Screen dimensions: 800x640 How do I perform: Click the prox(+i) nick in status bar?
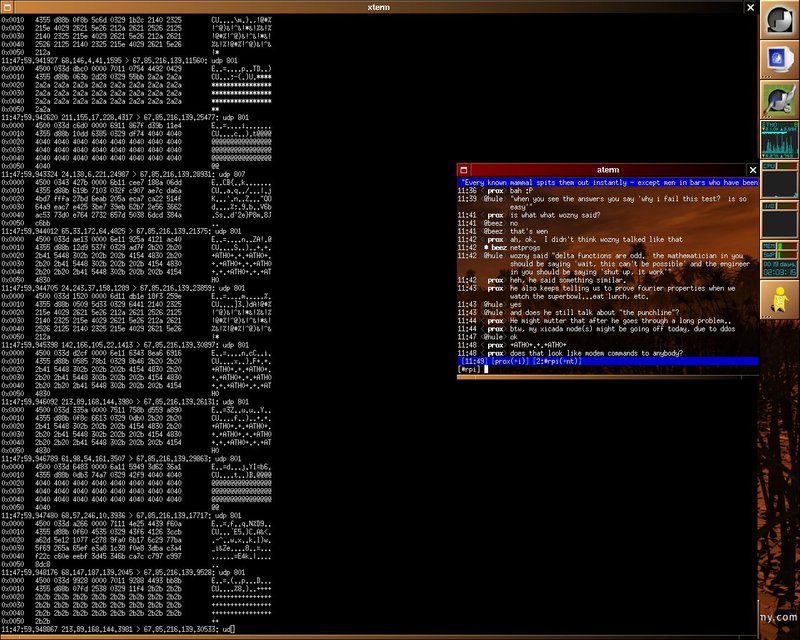click(x=507, y=361)
